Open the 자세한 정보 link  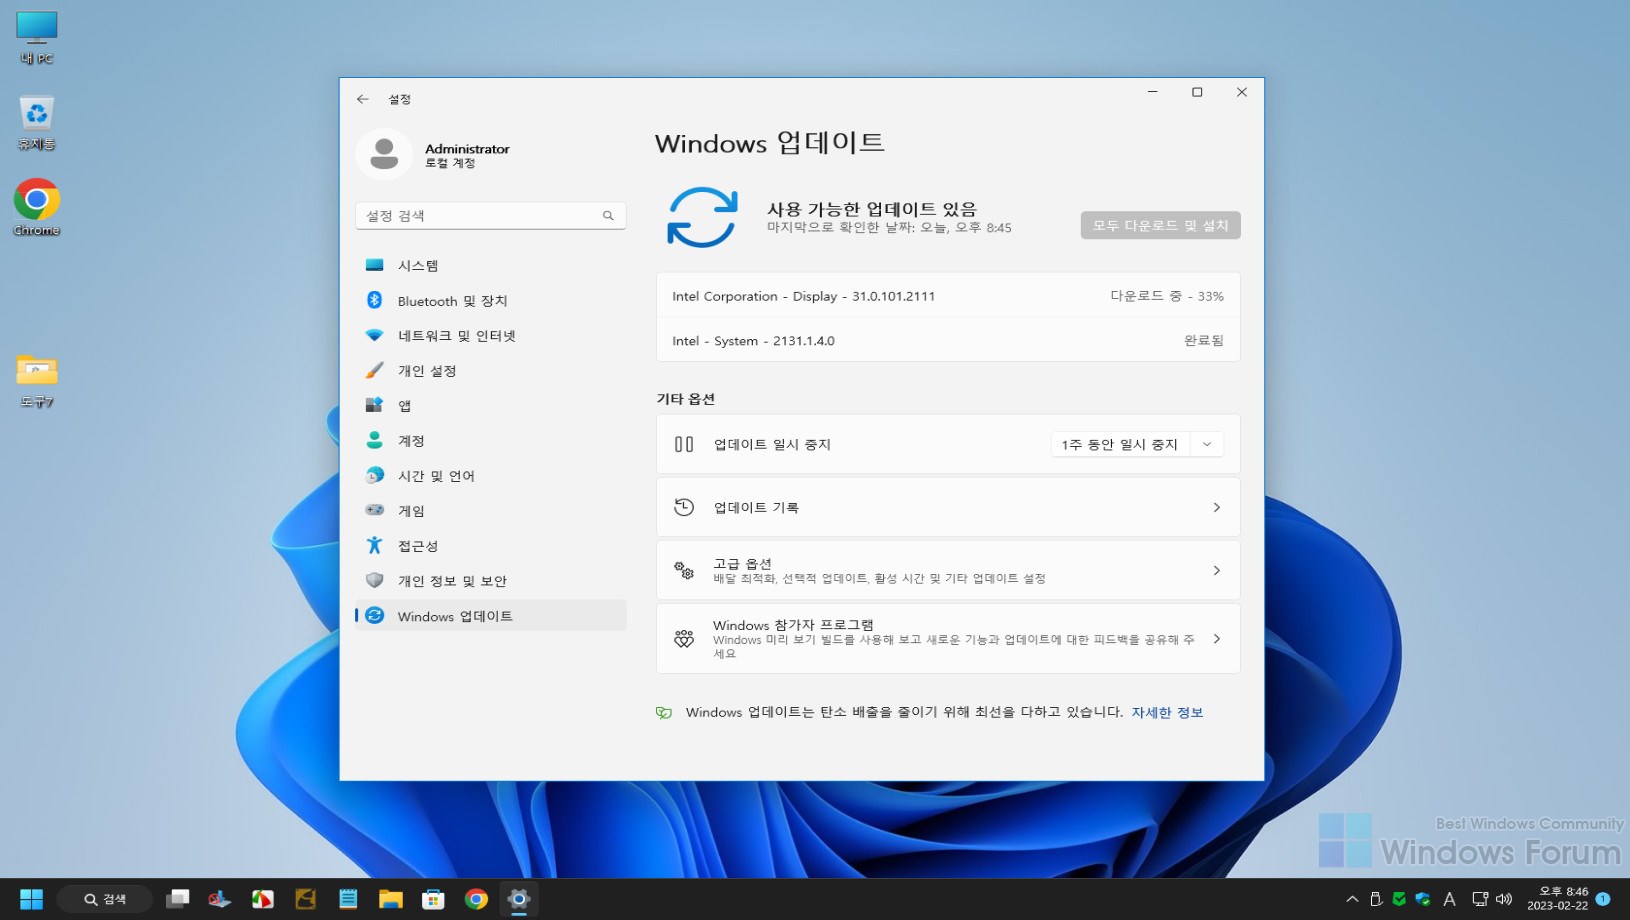tap(1167, 712)
